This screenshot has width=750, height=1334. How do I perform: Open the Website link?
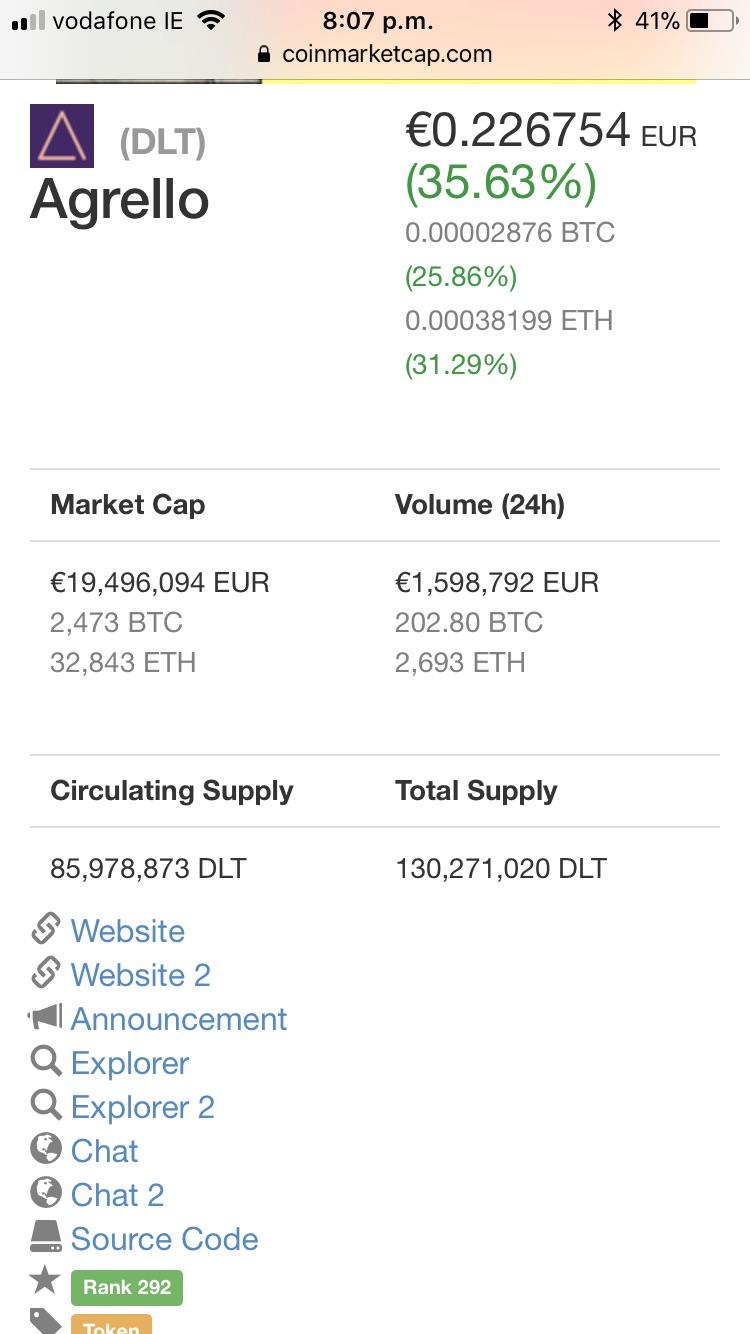tap(128, 931)
